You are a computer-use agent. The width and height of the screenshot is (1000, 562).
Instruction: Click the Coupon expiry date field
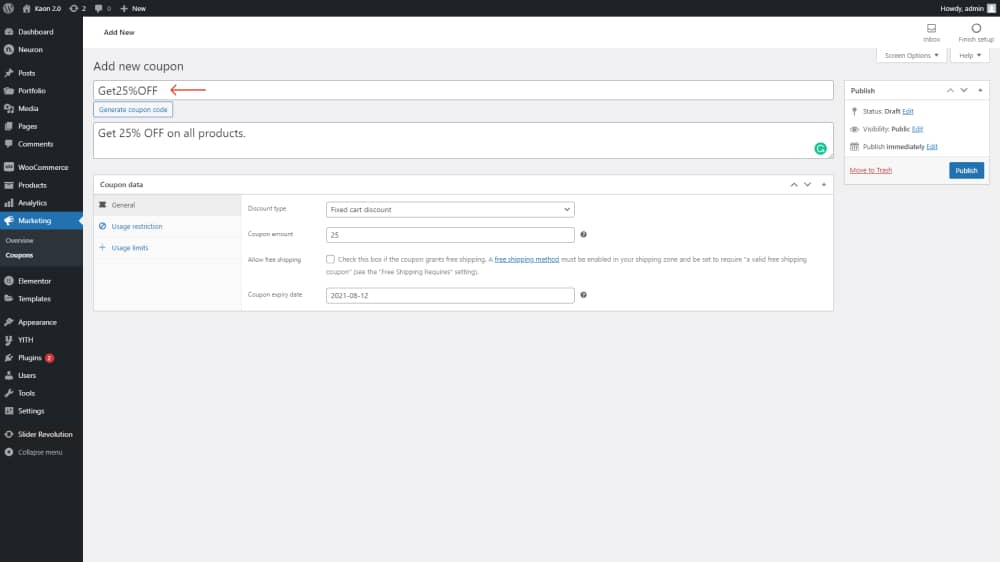coord(450,296)
